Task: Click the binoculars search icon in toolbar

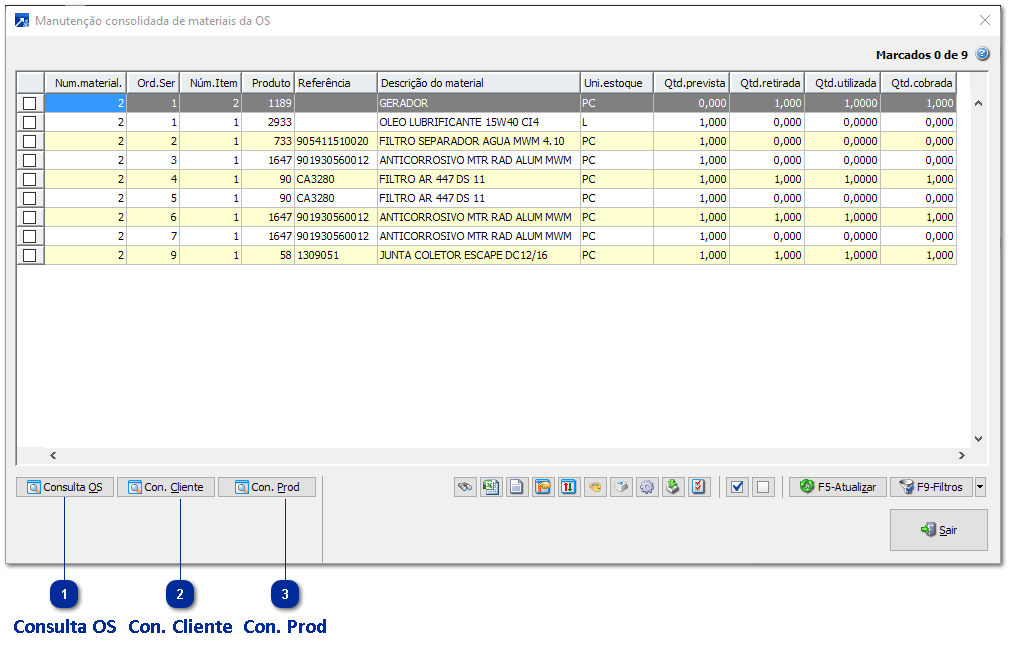Action: point(464,487)
